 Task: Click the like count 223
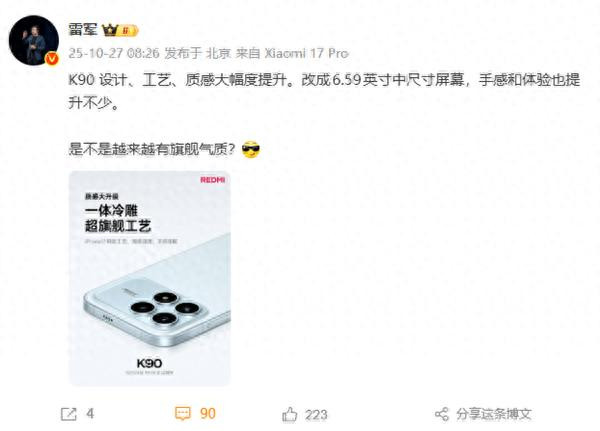pyautogui.click(x=316, y=415)
